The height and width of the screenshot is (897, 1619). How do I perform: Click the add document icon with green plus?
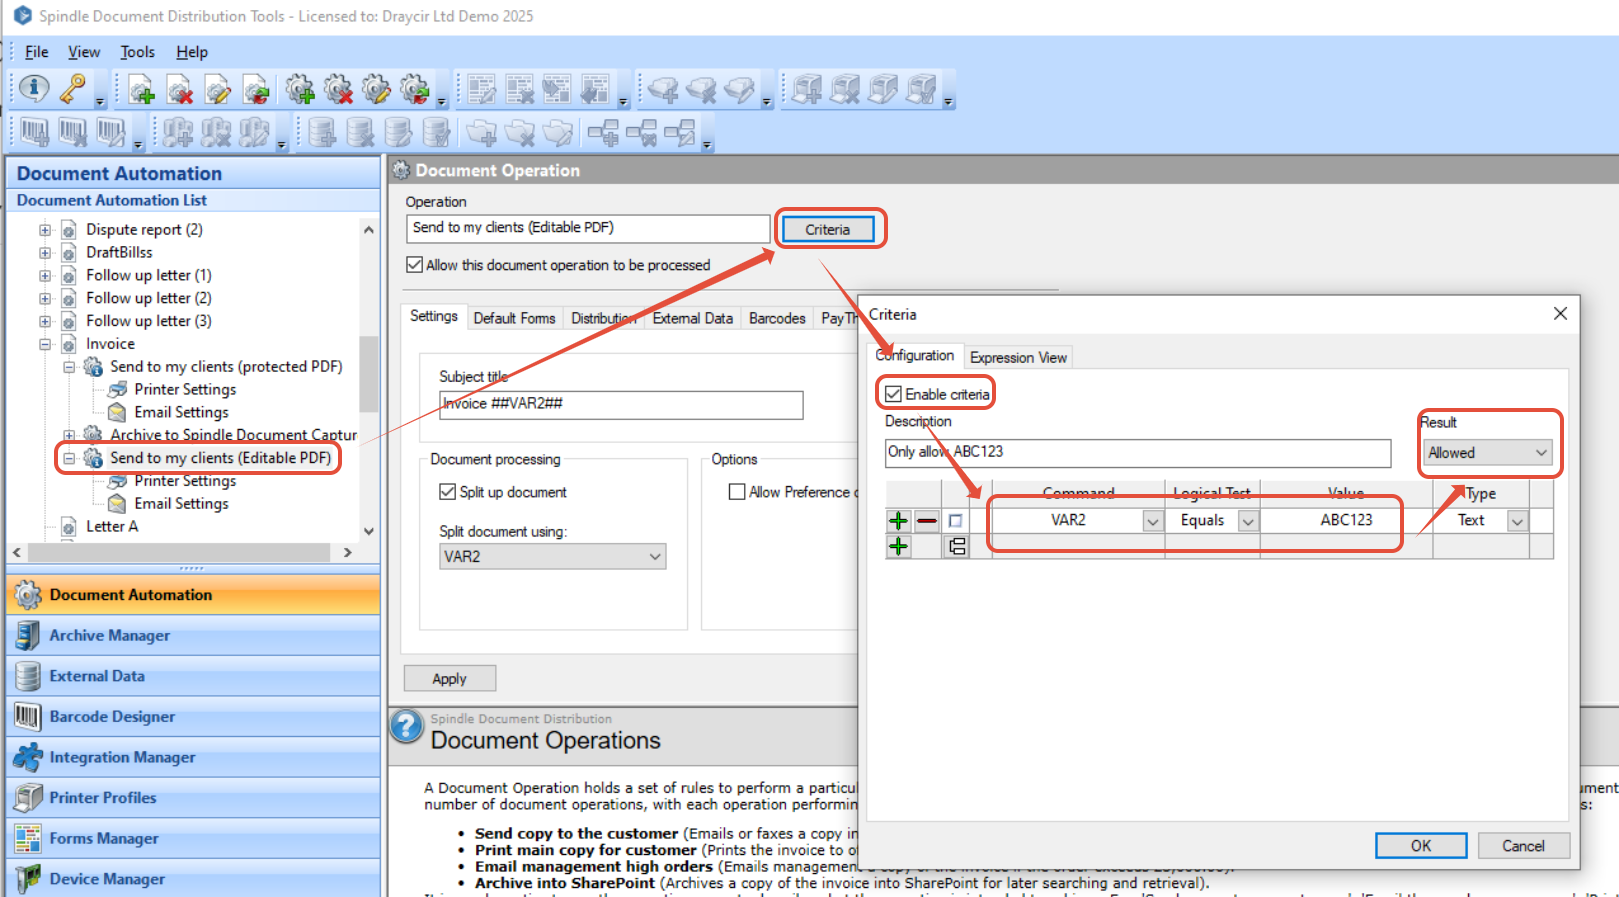141,90
